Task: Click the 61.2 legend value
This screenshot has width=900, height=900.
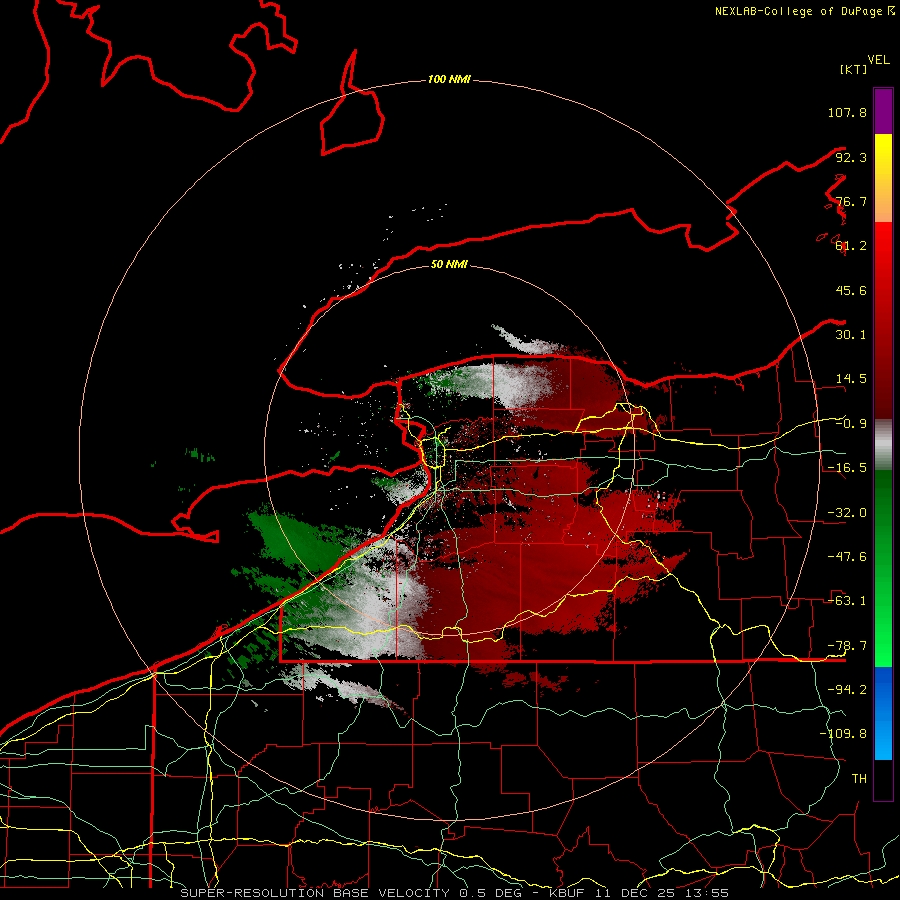Action: click(x=851, y=246)
